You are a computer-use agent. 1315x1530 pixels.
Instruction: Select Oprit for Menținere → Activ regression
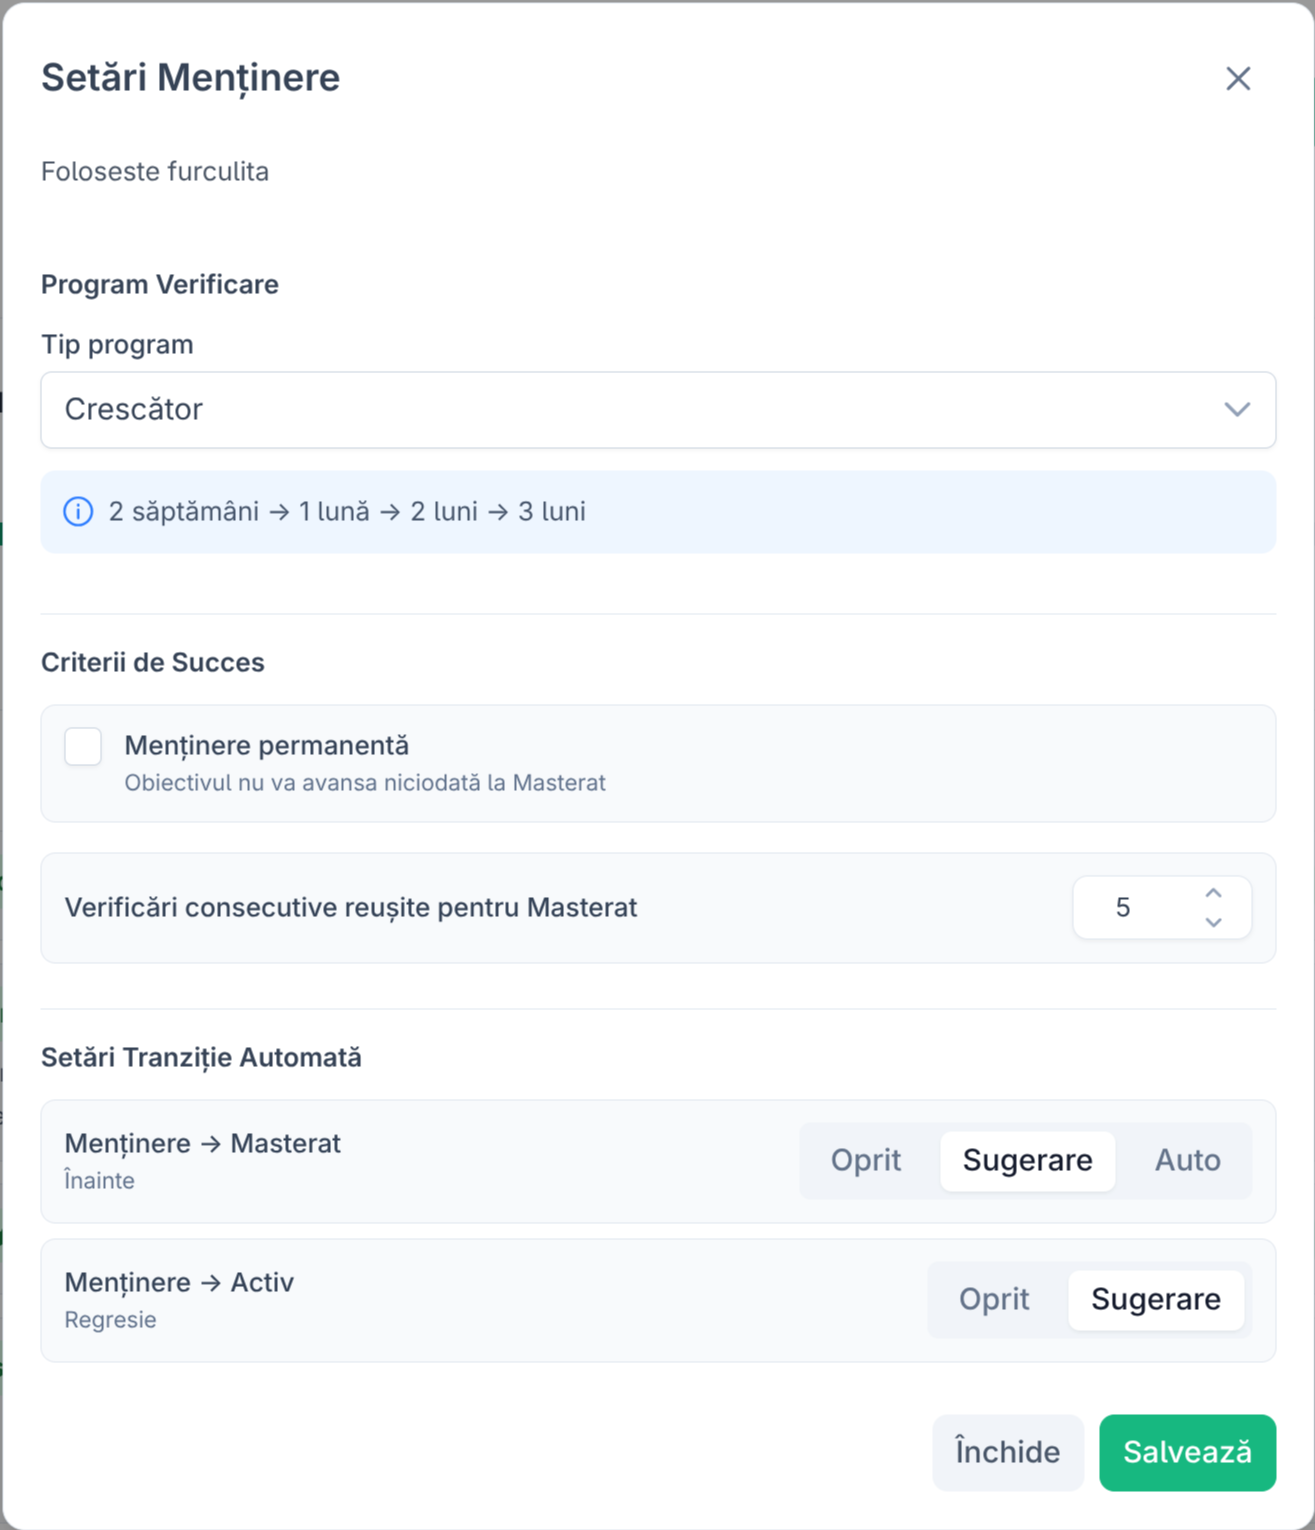[994, 1299]
